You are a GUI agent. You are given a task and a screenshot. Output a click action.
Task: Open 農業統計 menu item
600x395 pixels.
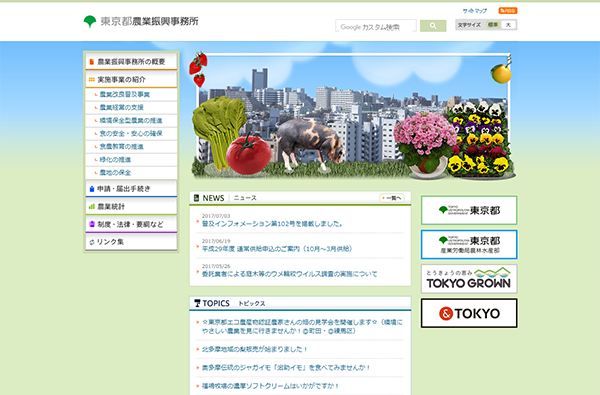click(131, 206)
